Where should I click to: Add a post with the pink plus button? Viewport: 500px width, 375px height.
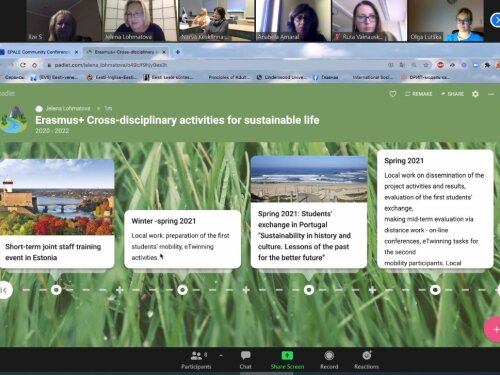pos(493,329)
